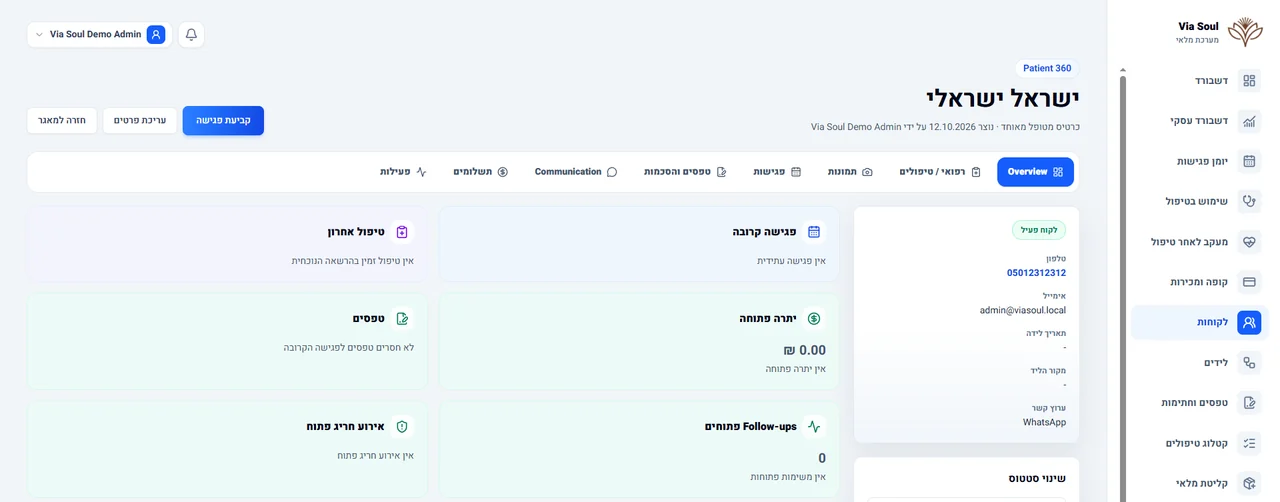Click the WhatsApp contact channel value

tap(1044, 423)
